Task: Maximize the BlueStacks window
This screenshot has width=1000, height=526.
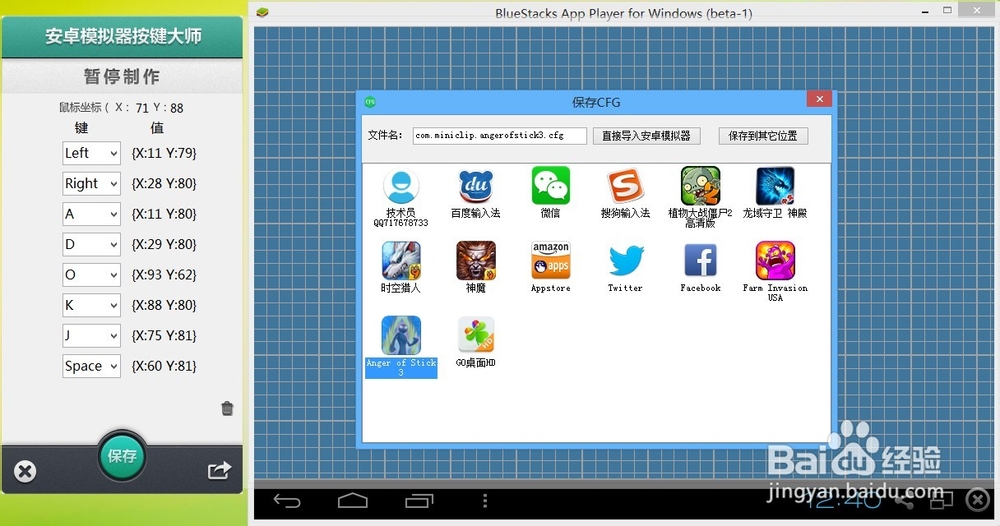Action: tap(948, 10)
